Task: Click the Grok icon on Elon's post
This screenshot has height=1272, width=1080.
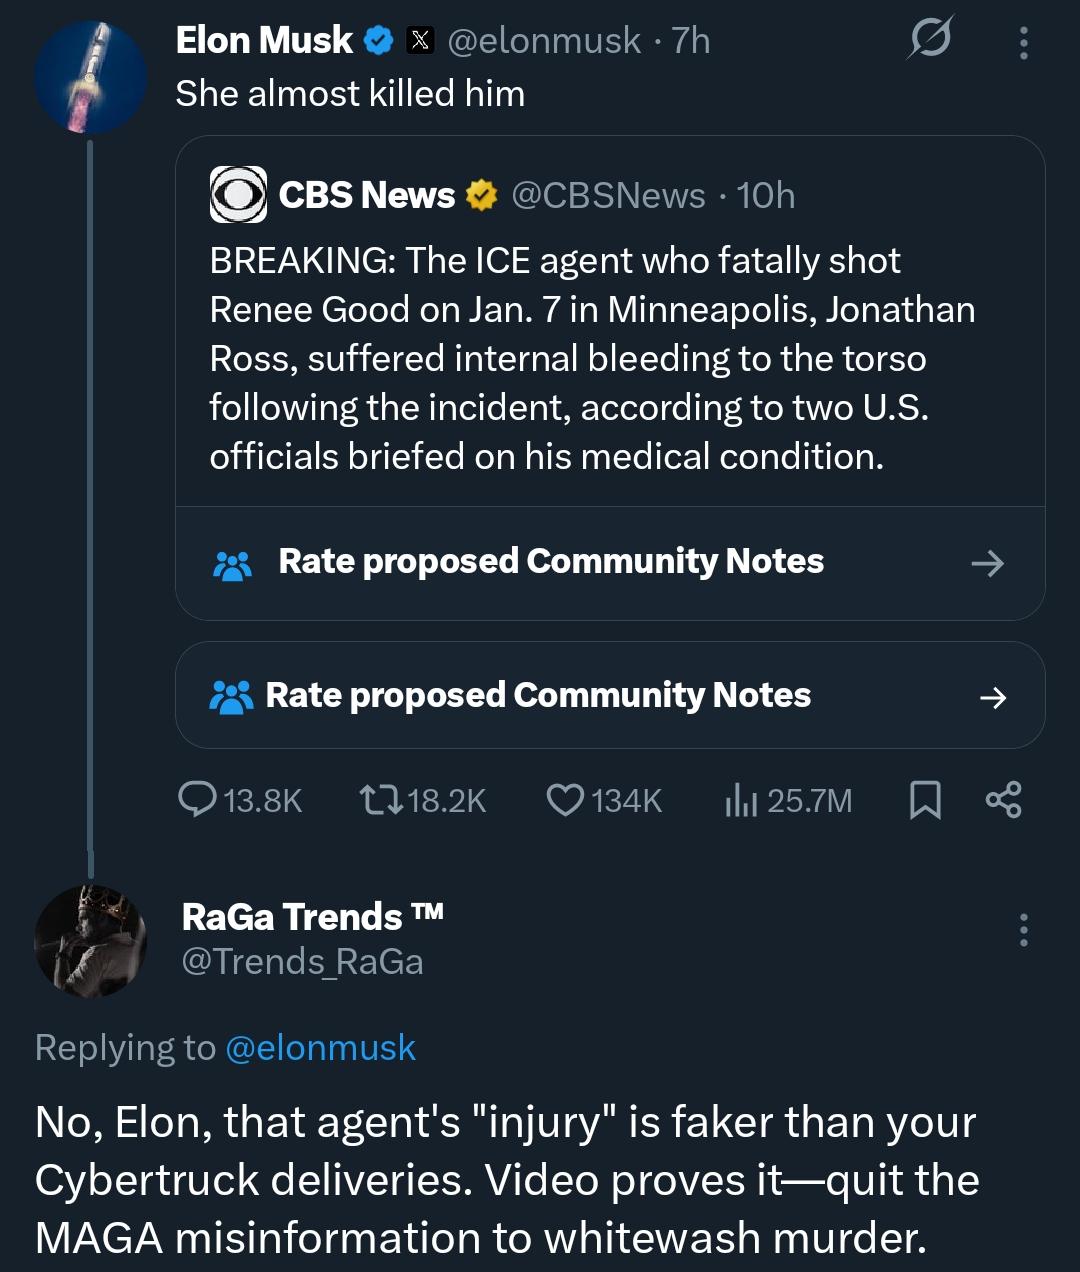Action: (x=930, y=39)
